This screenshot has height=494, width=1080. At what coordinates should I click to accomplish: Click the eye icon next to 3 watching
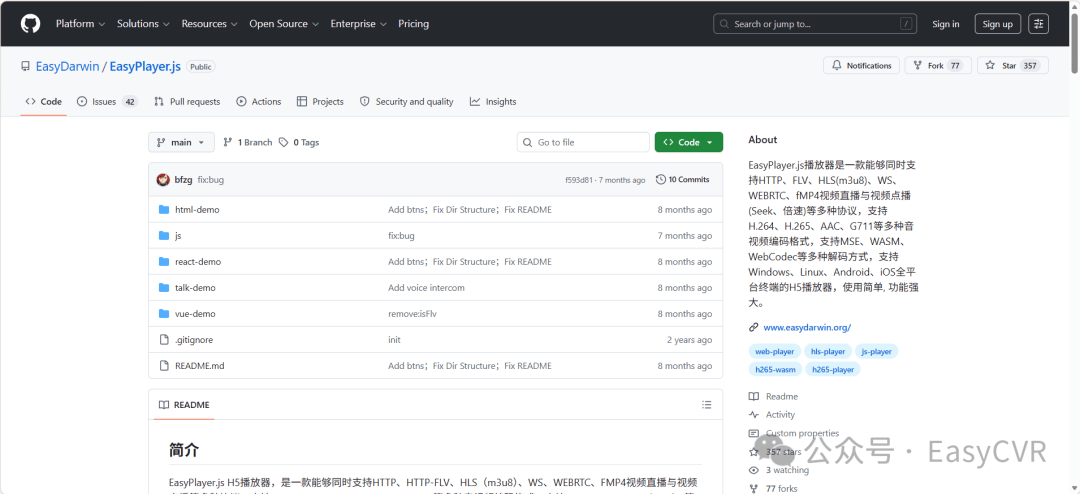click(x=754, y=470)
